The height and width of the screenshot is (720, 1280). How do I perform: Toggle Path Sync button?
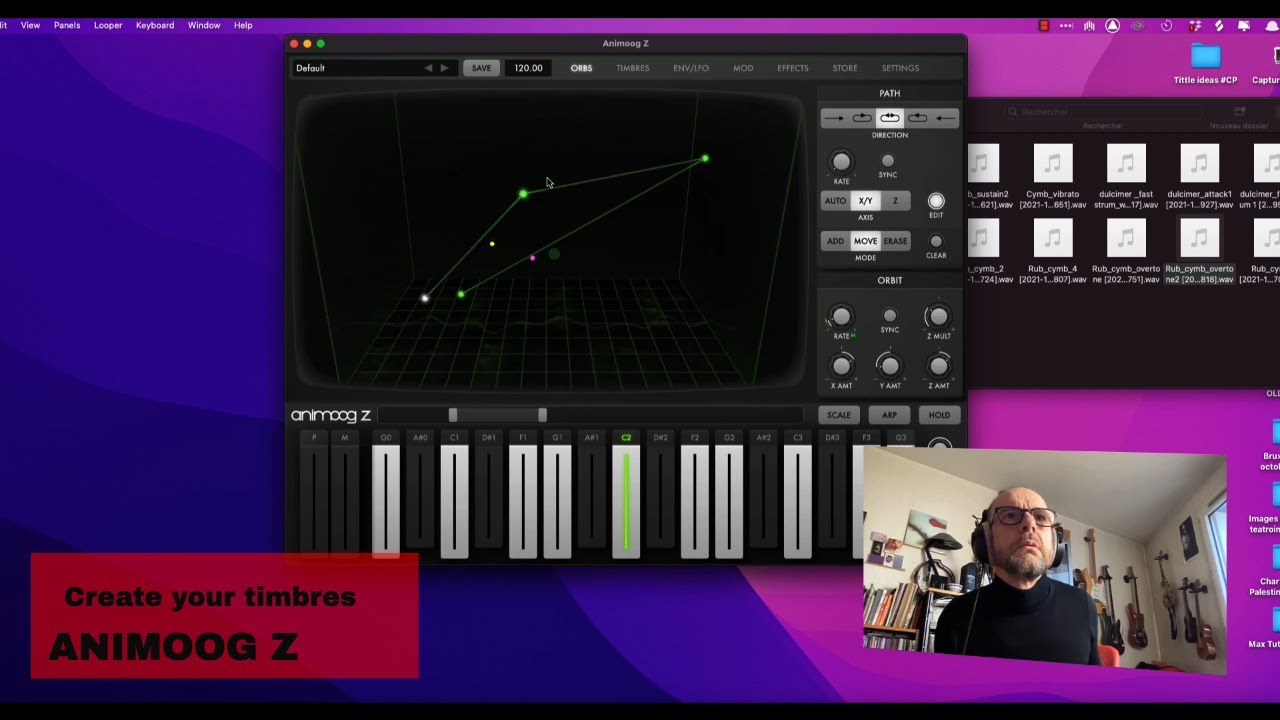888,161
